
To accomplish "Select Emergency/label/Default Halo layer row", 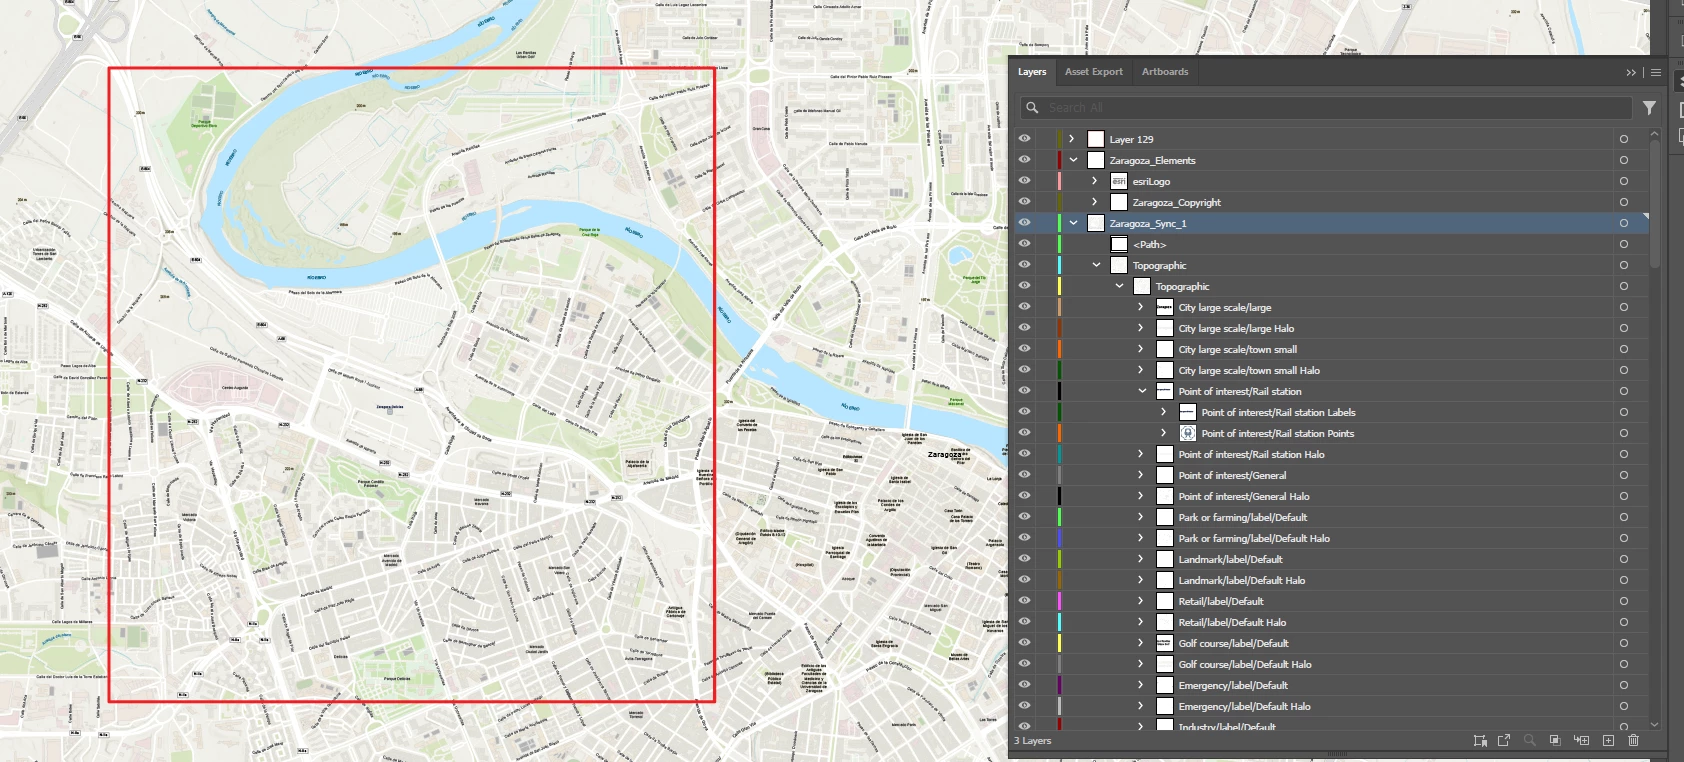I will [x=1330, y=706].
